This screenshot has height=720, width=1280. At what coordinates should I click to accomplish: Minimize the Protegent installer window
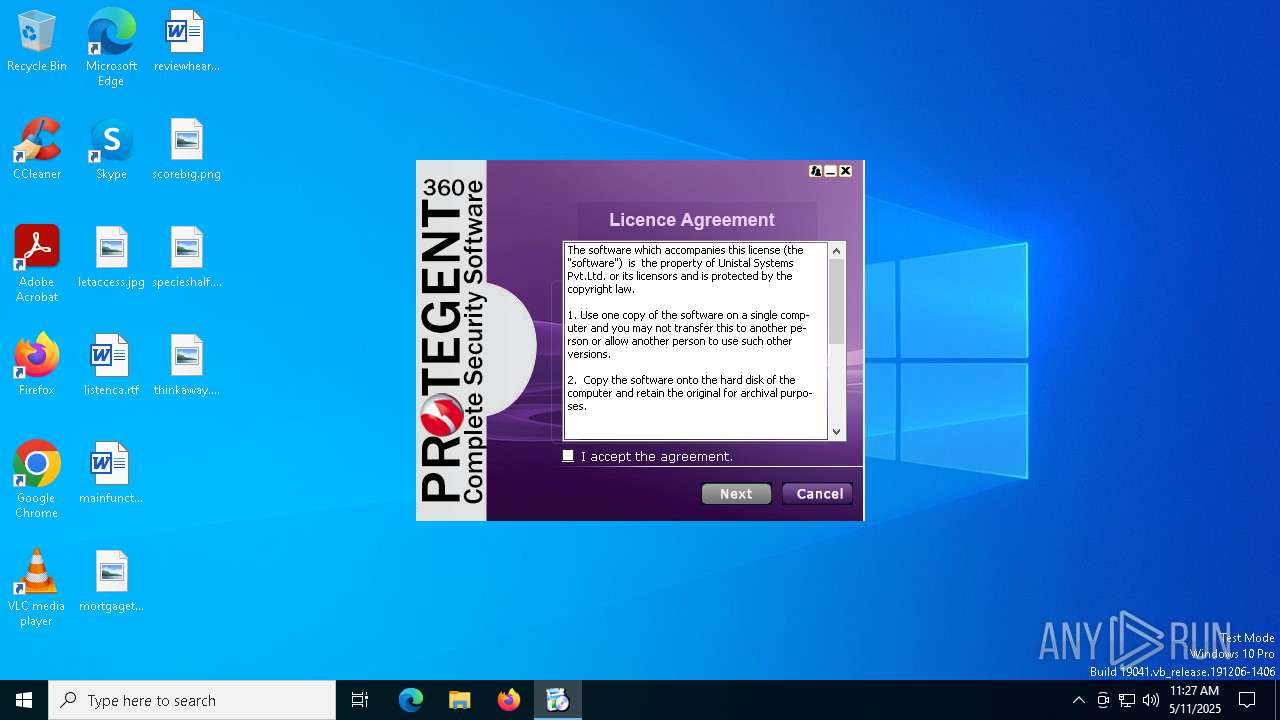click(830, 171)
